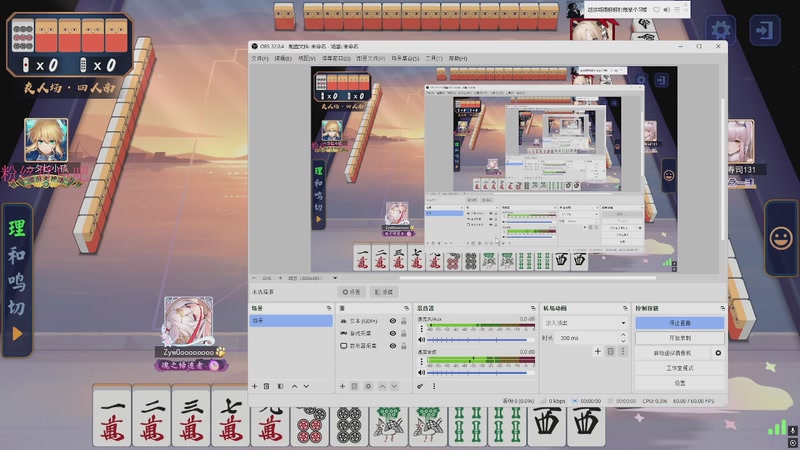The image size is (800, 450).
Task: Delete selected source with trash icon
Action: [x=355, y=386]
